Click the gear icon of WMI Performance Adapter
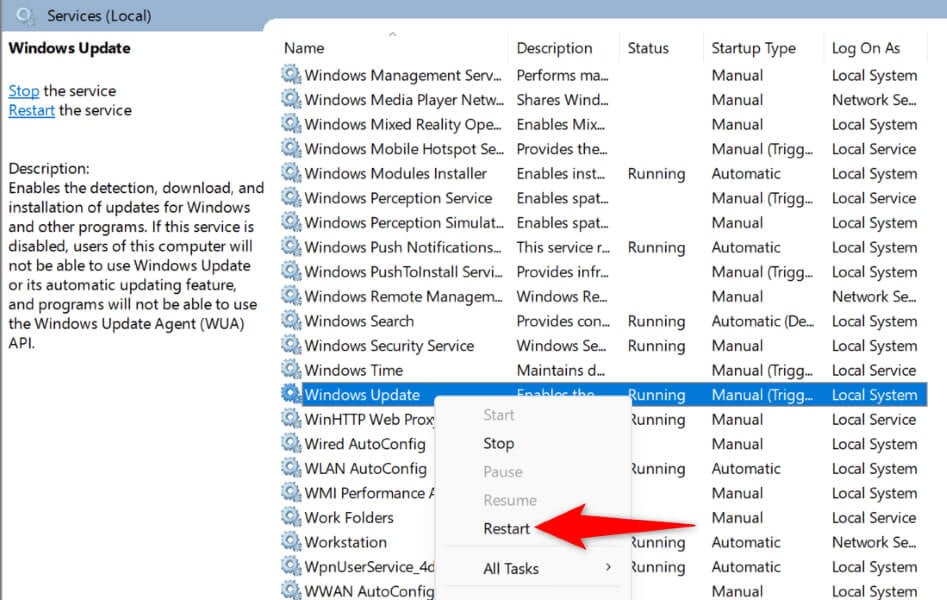Screen dimensions: 947x600 [x=291, y=492]
